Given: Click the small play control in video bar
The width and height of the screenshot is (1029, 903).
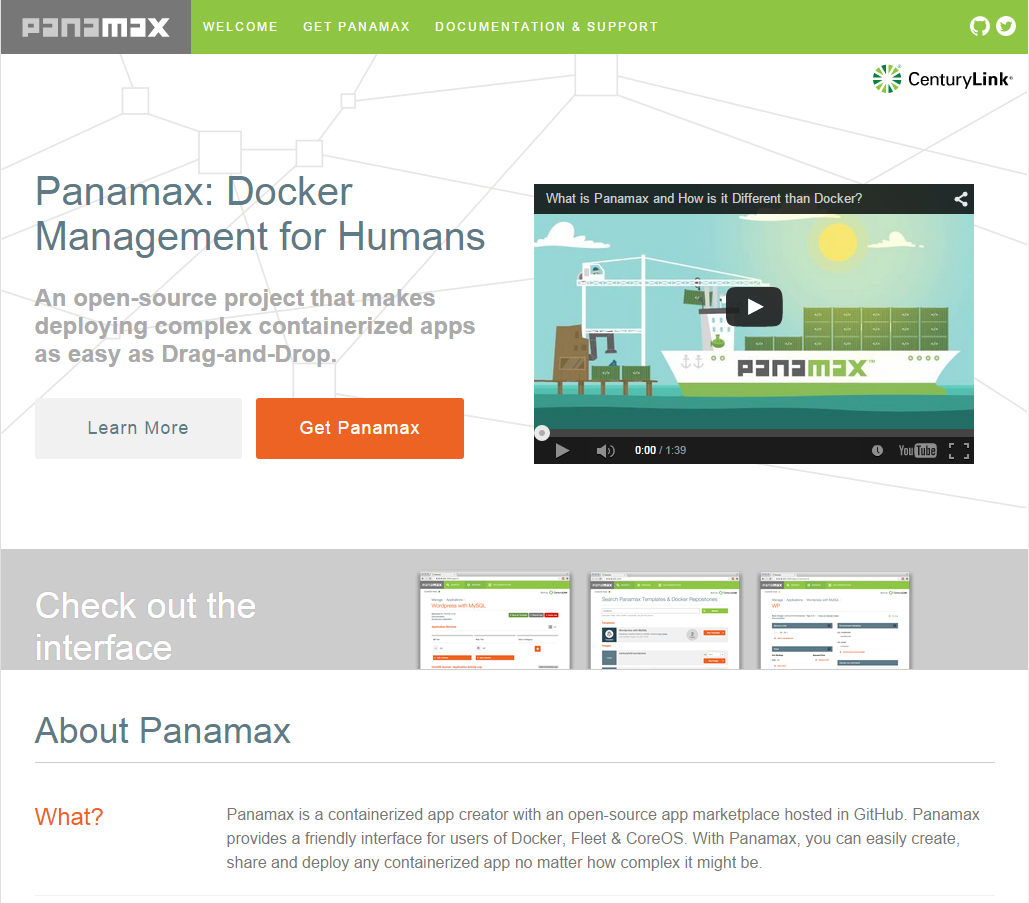Looking at the screenshot, I should tap(562, 450).
